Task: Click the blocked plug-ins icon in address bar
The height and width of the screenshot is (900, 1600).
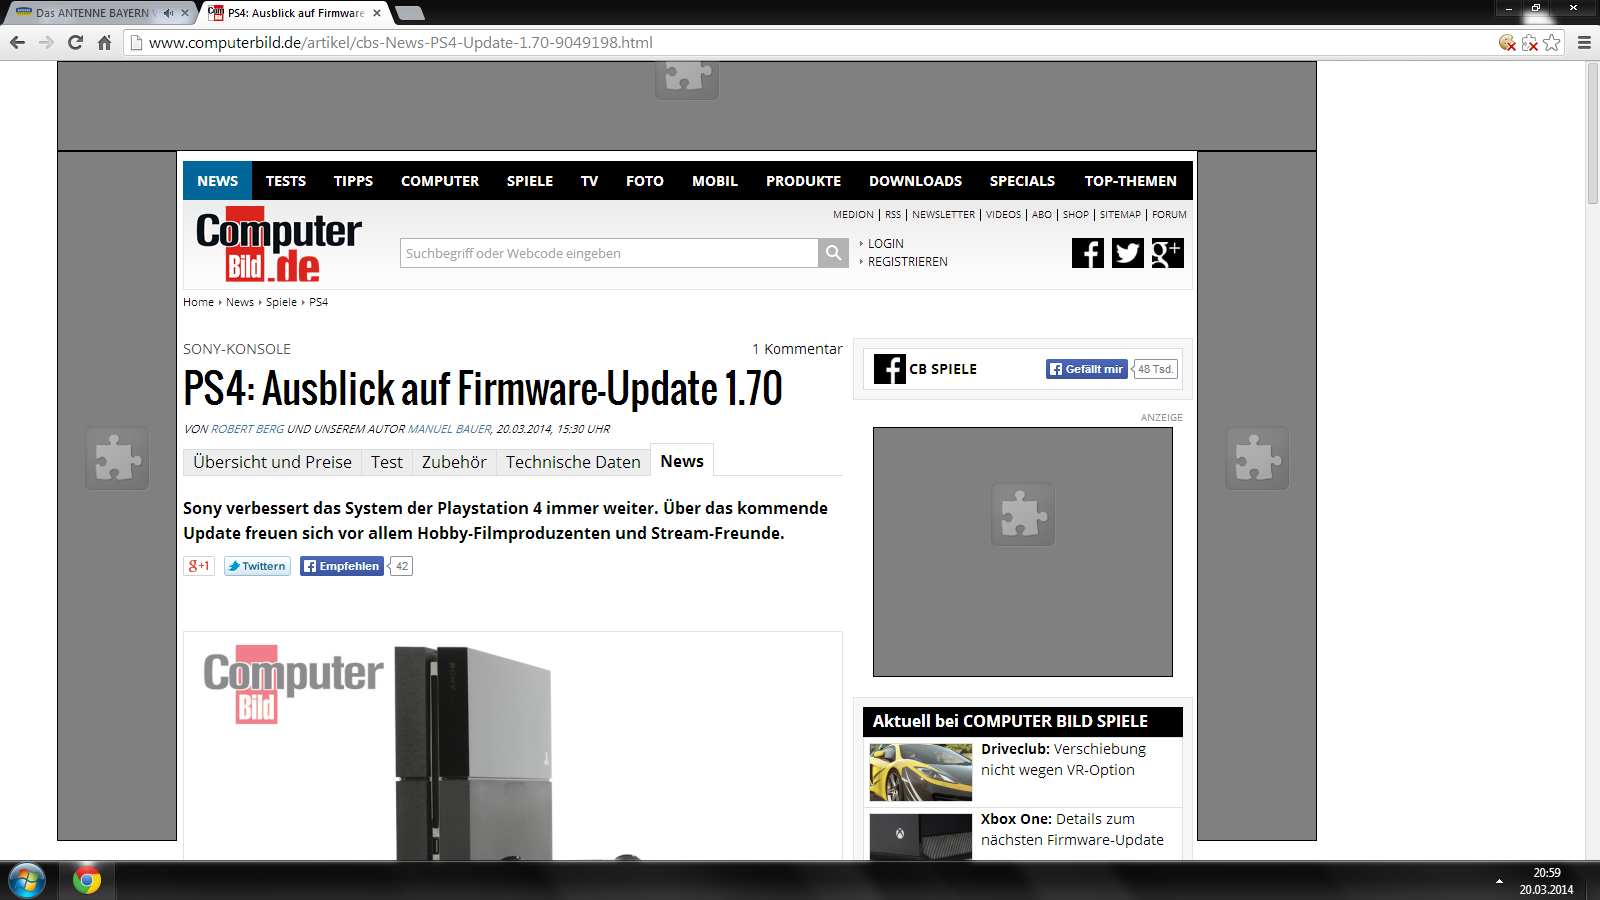Action: 1529,42
